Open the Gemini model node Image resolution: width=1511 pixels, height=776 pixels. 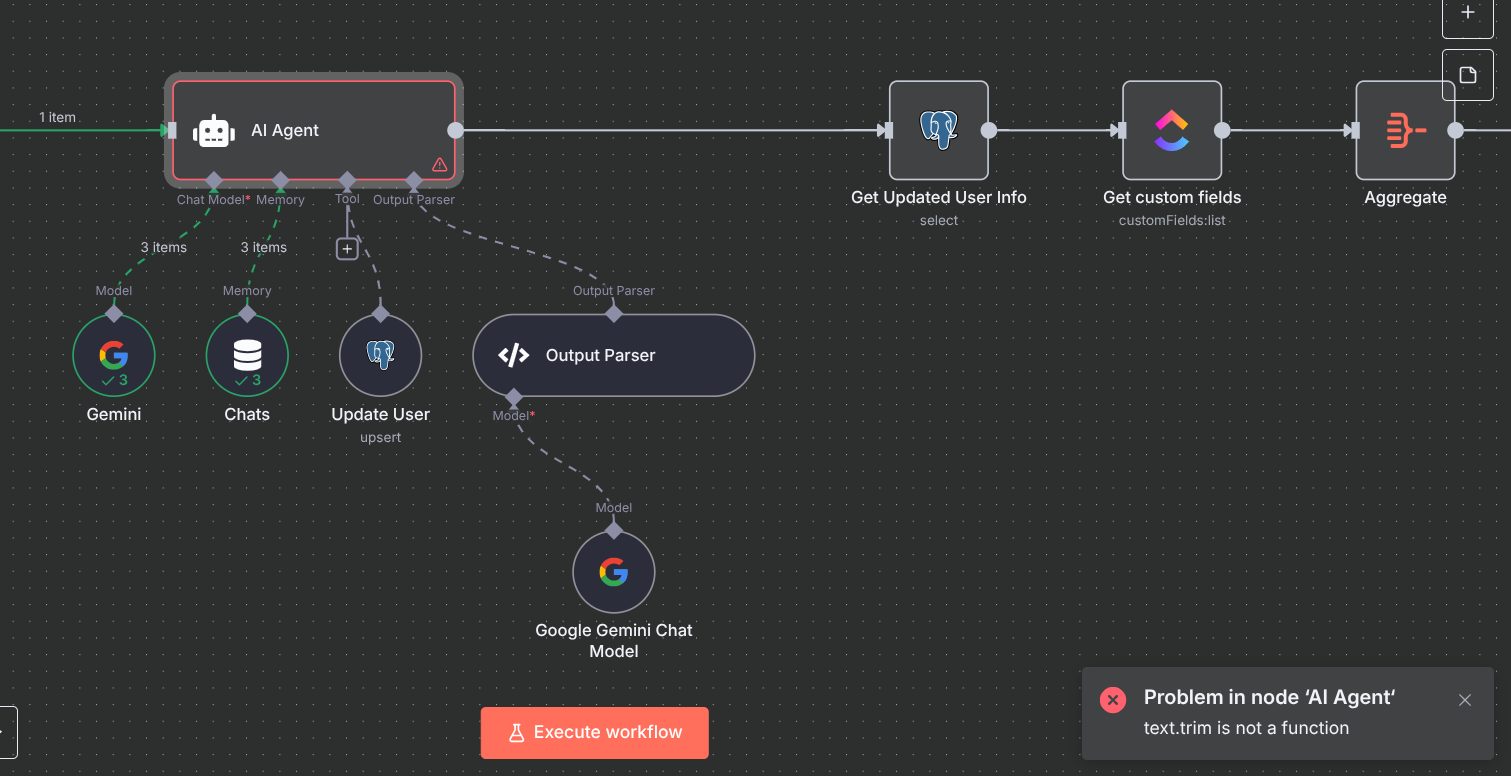[114, 355]
